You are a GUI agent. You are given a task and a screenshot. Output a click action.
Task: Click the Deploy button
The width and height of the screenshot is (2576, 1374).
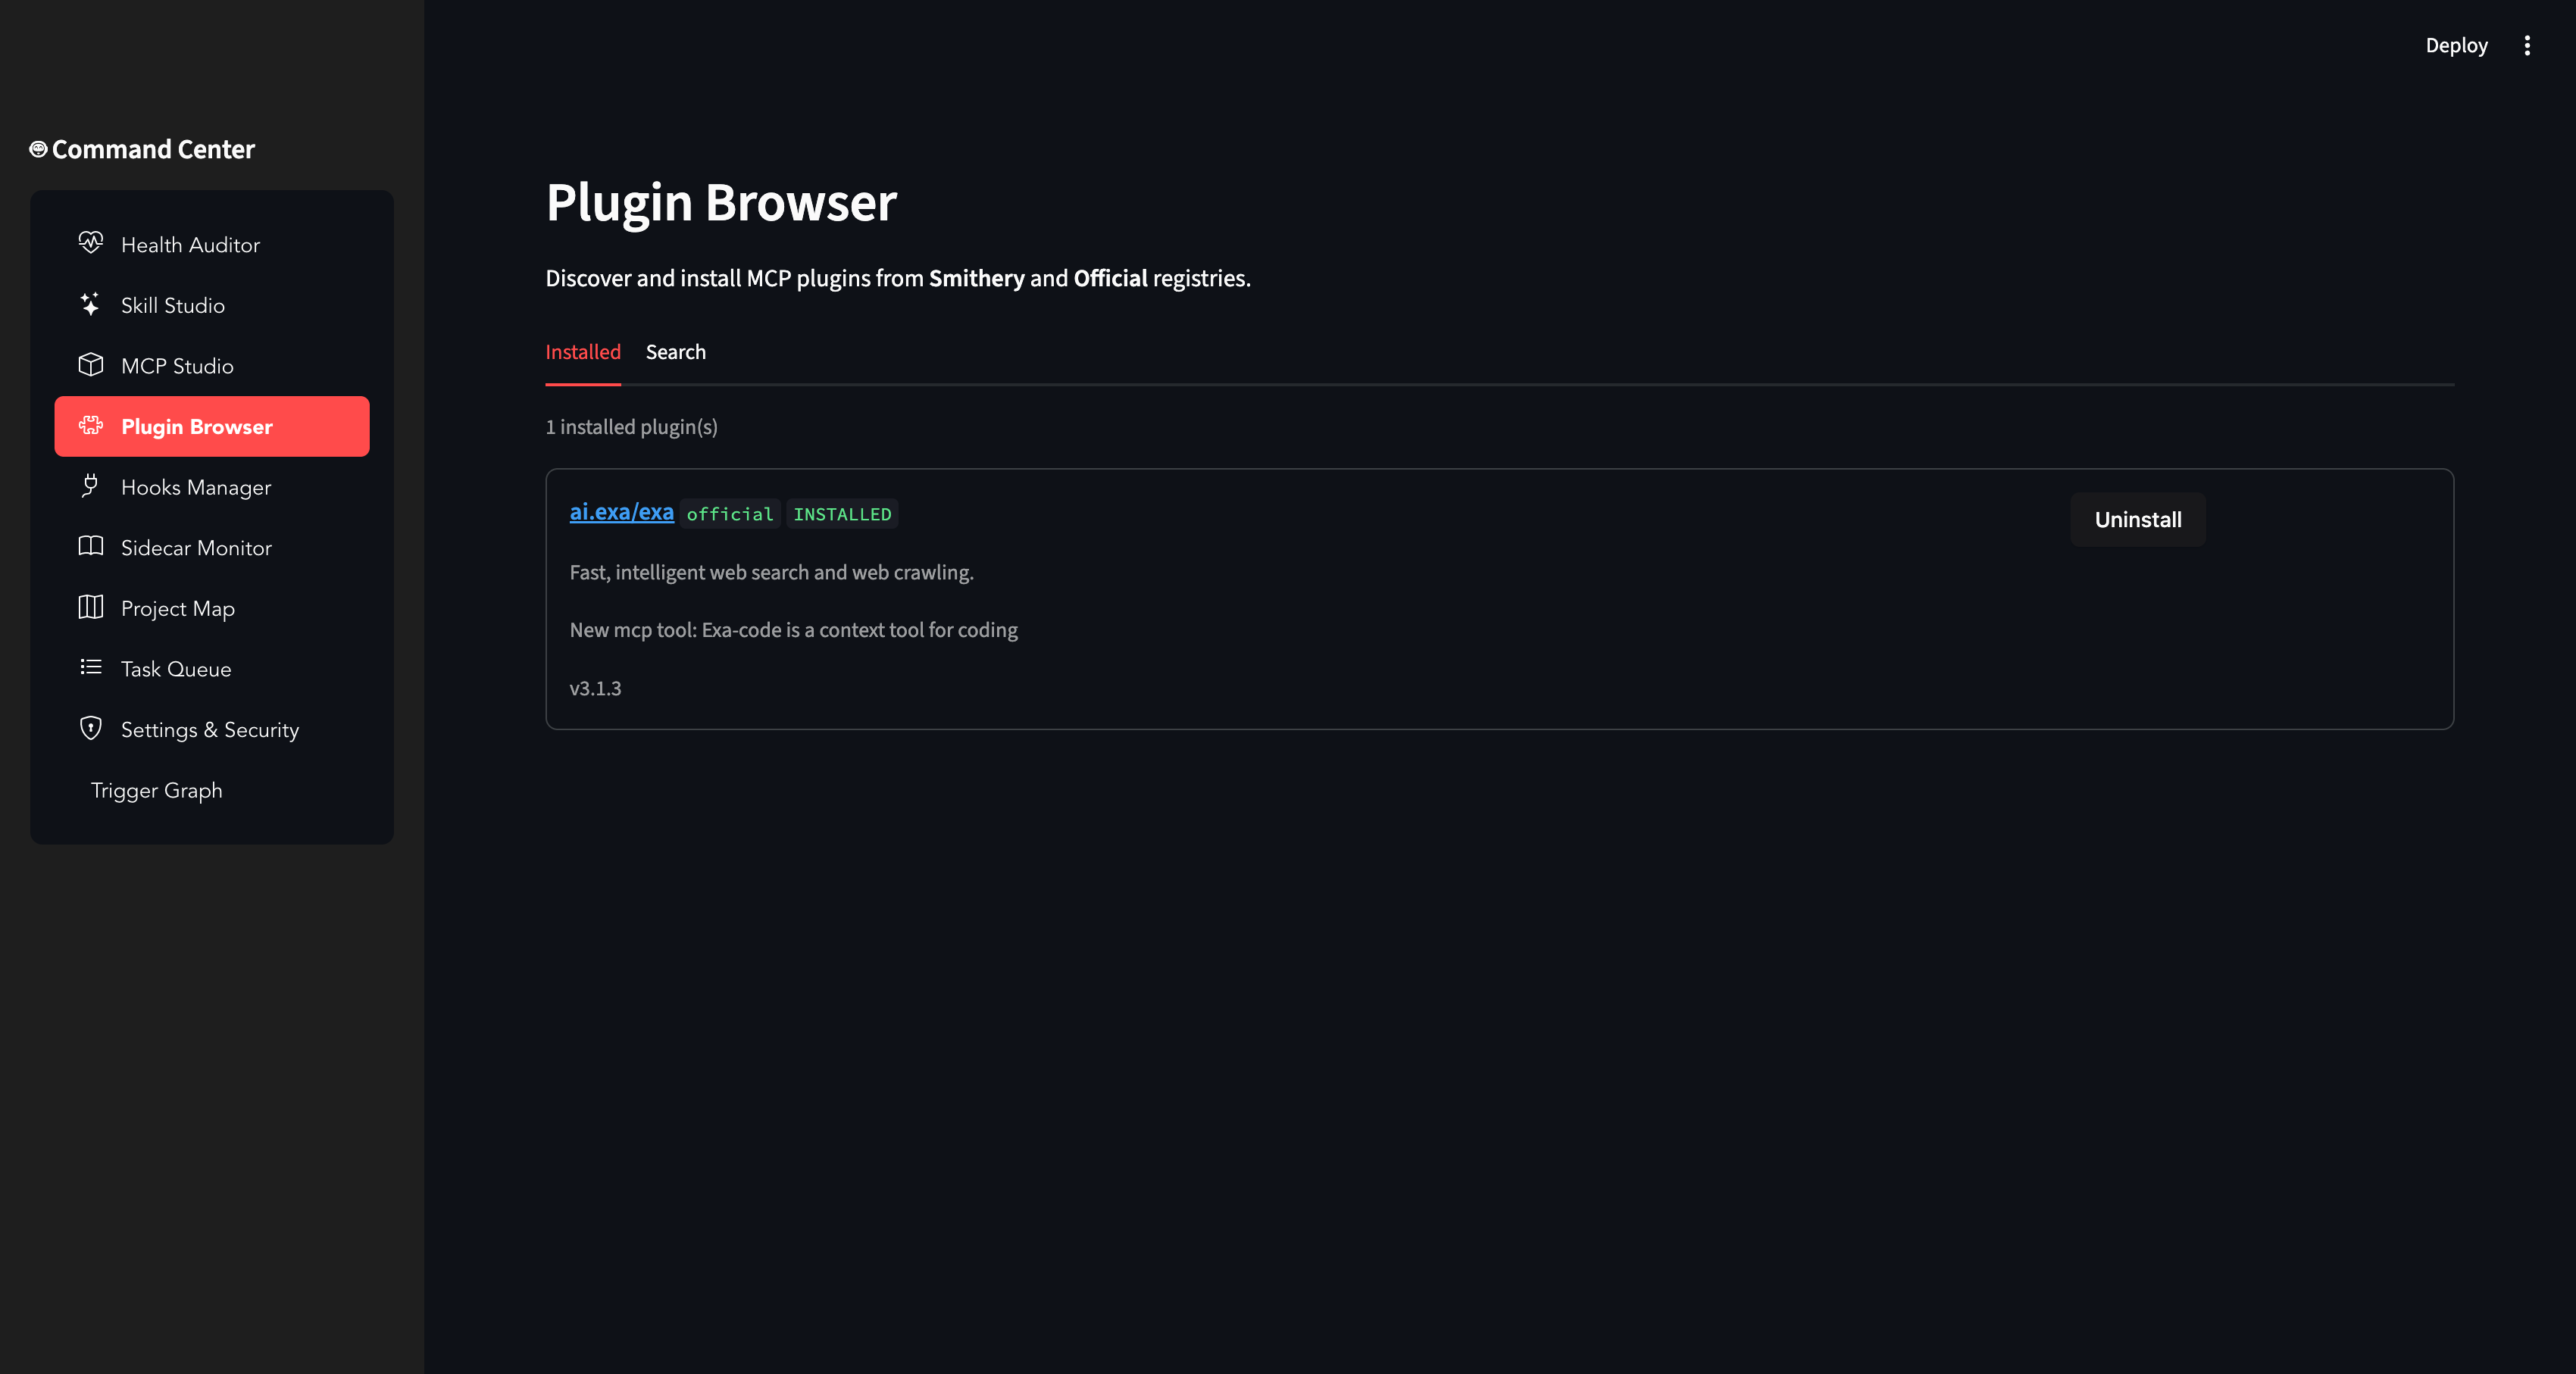(x=2456, y=45)
